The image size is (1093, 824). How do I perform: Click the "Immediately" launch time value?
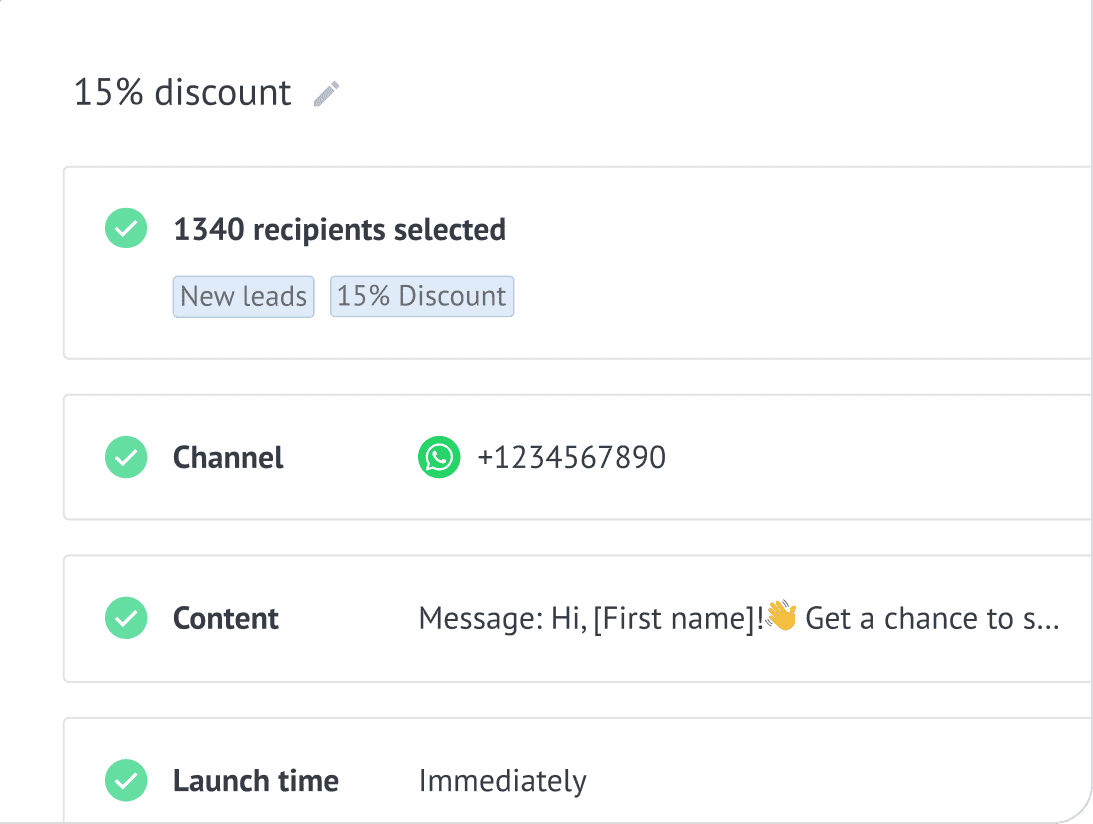[503, 781]
